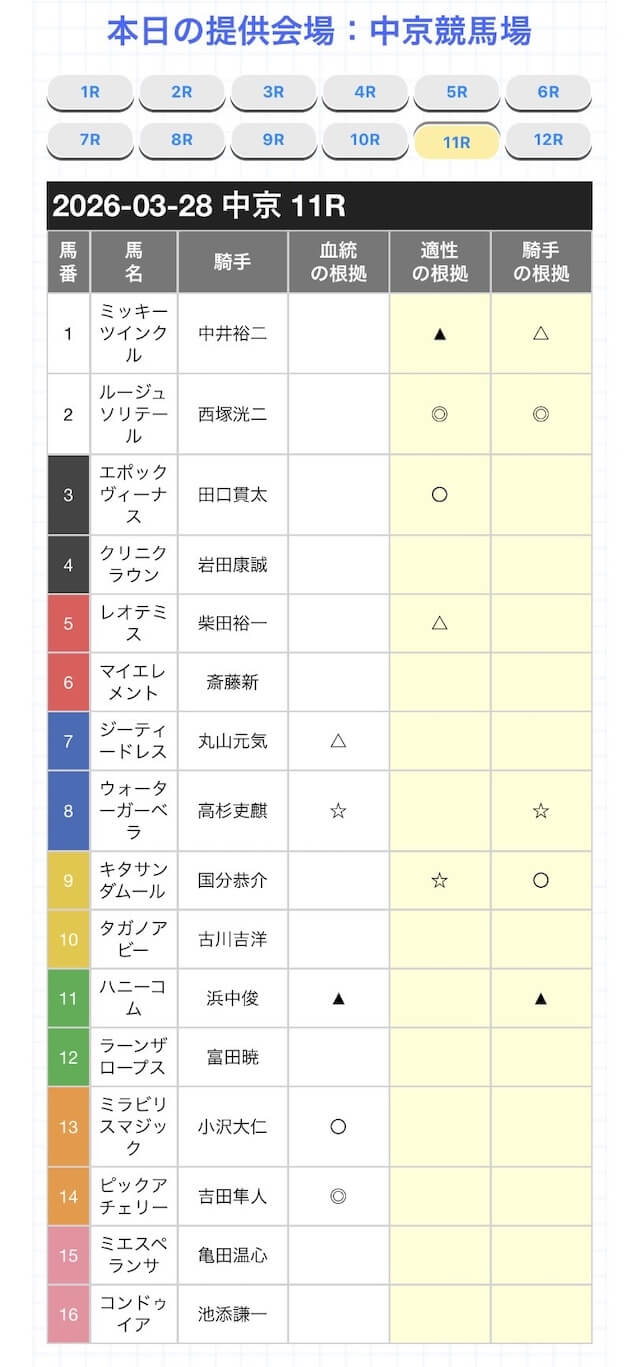Click the black triangle in pedigree column for ハニーコム
The width and height of the screenshot is (640, 1367).
338,998
